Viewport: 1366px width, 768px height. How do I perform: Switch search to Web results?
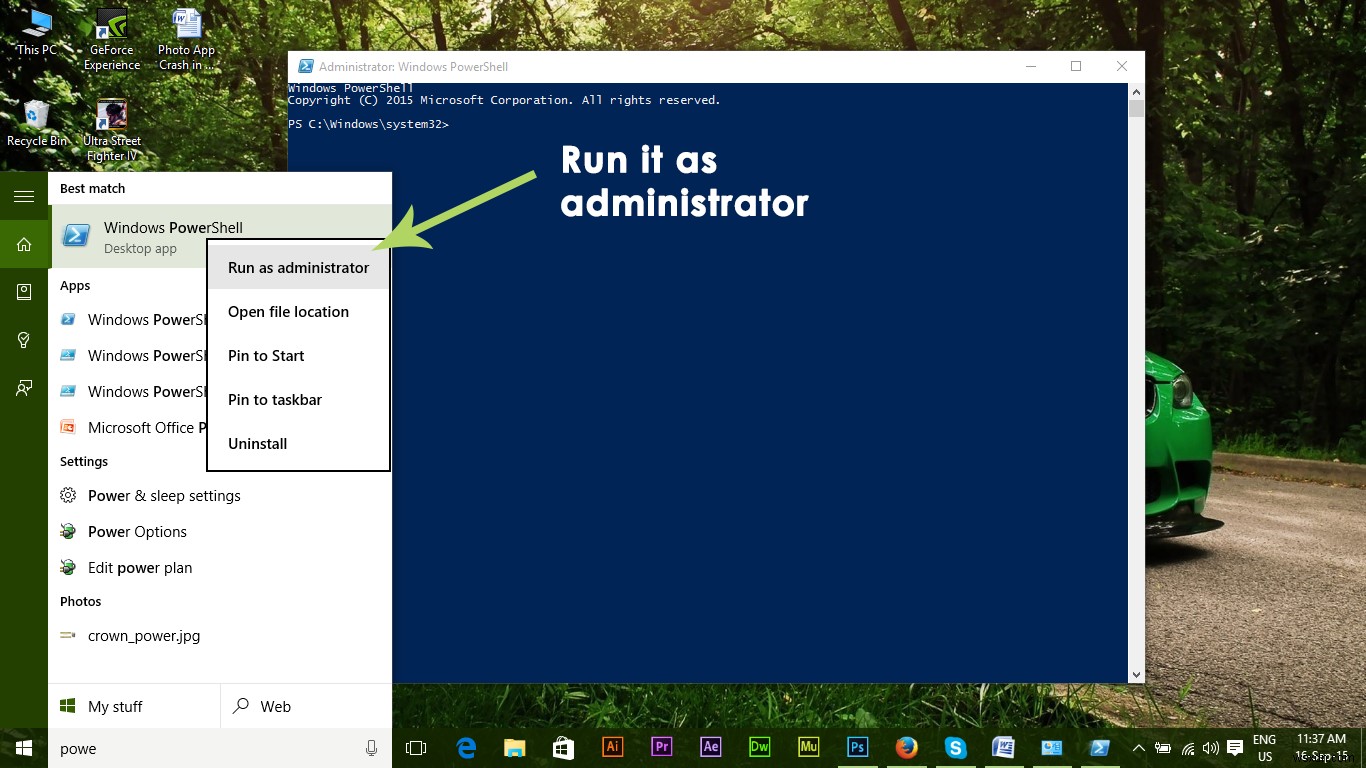tap(306, 706)
